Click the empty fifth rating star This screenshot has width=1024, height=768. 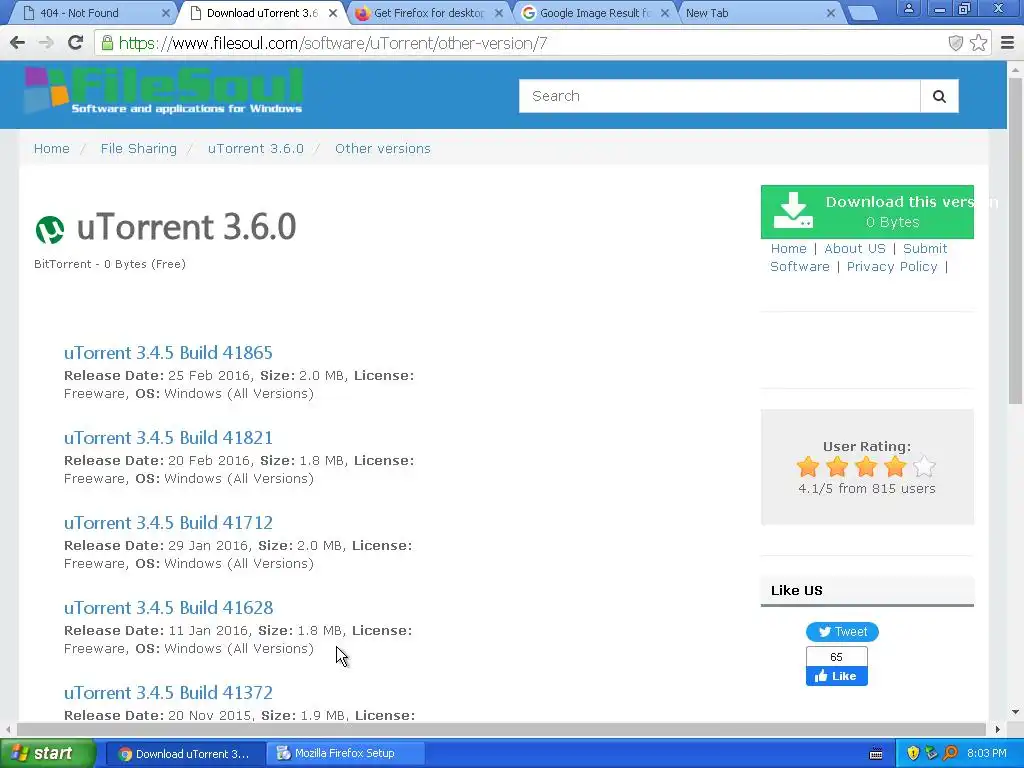click(x=924, y=467)
